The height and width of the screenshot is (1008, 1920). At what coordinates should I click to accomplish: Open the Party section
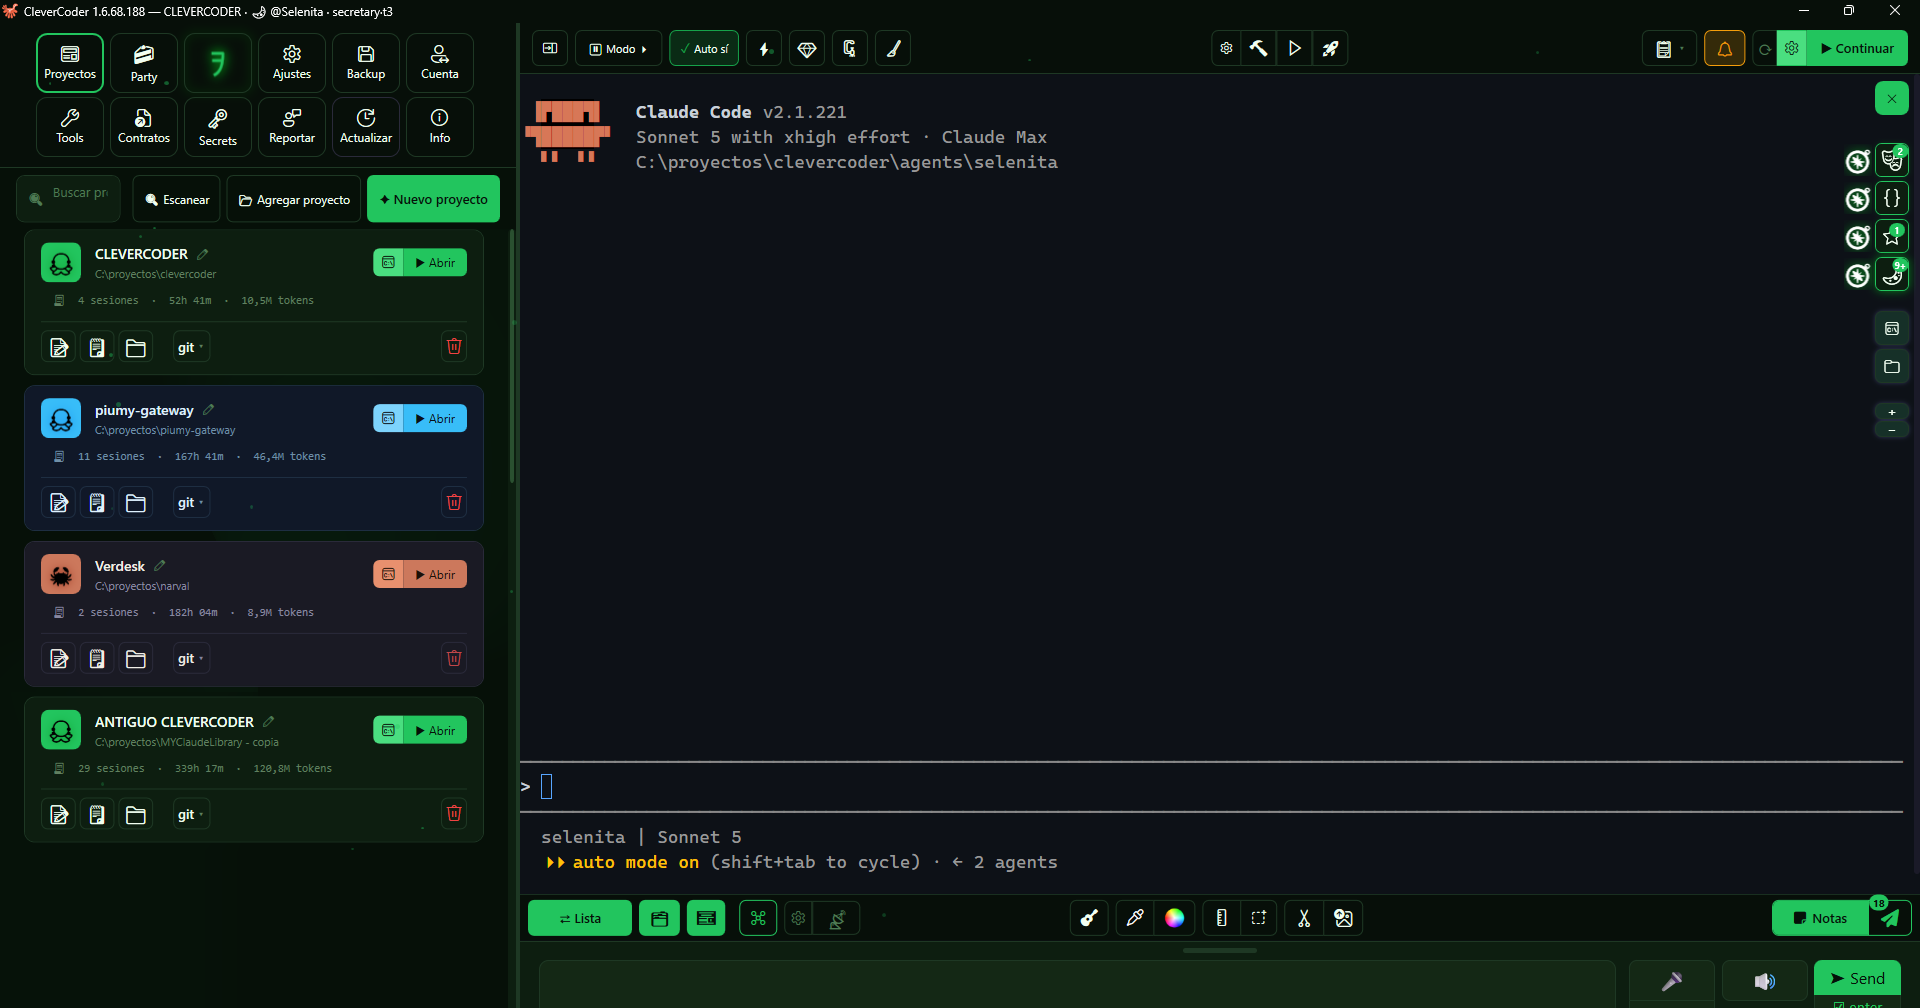[x=144, y=63]
